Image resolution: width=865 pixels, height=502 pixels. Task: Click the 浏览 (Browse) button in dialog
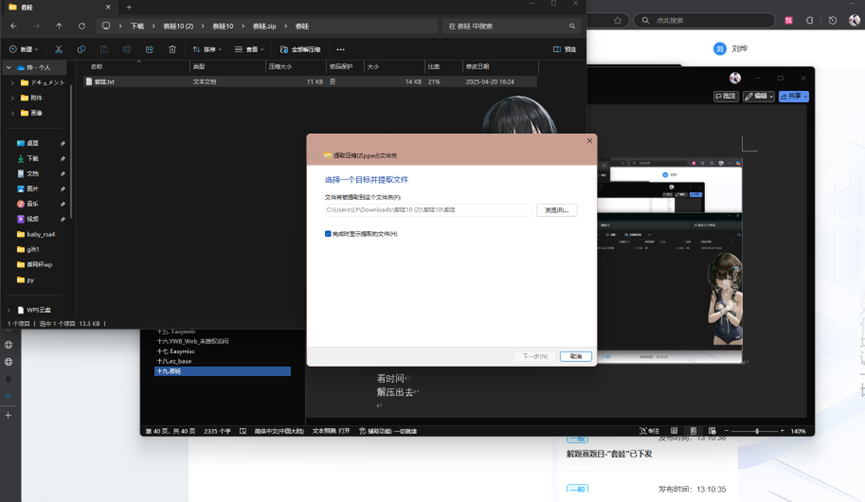tap(556, 210)
